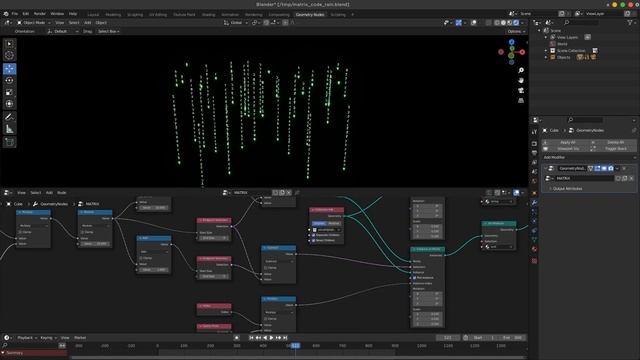Image resolution: width=640 pixels, height=360 pixels.
Task: Open the Object properties tab (orange square)
Action: 534,193
